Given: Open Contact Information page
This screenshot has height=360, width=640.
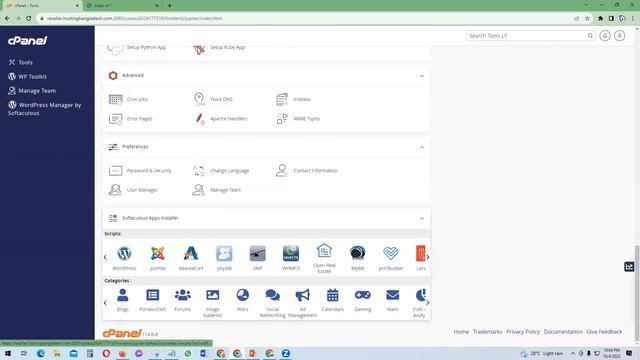Looking at the screenshot, I should click(307, 171).
